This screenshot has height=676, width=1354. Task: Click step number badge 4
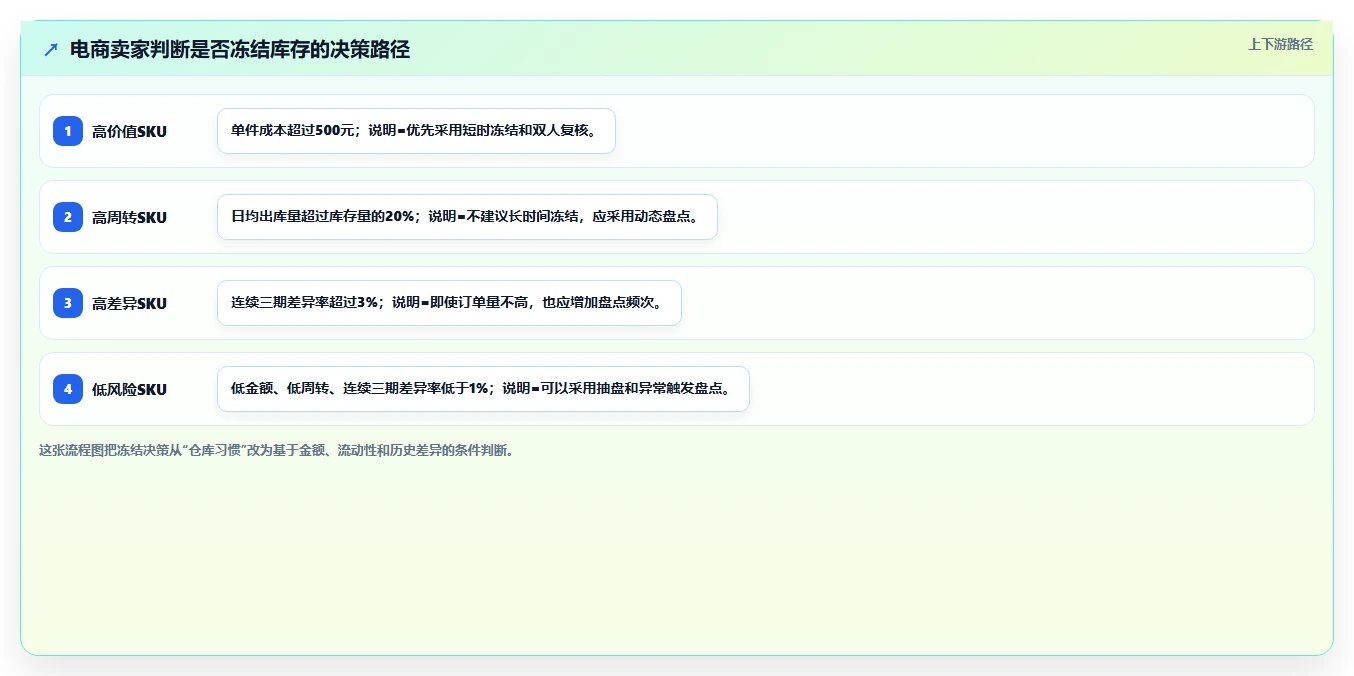point(68,389)
